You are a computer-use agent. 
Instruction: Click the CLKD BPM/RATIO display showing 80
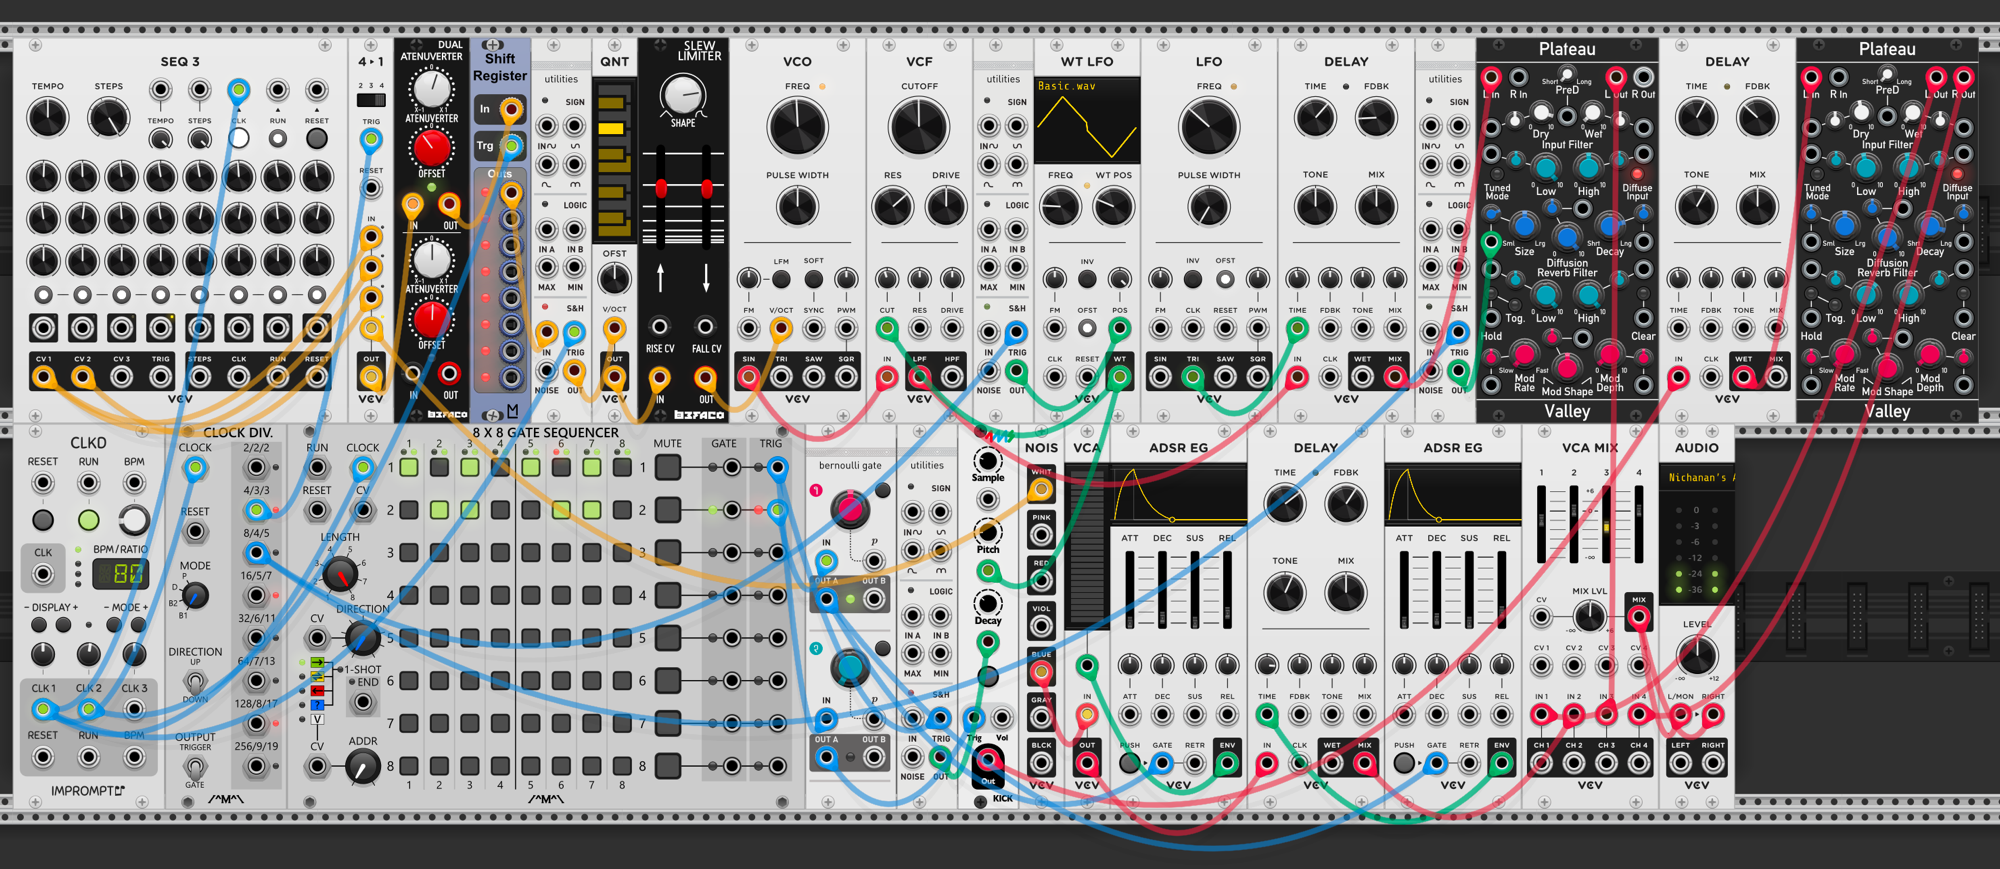coord(120,574)
